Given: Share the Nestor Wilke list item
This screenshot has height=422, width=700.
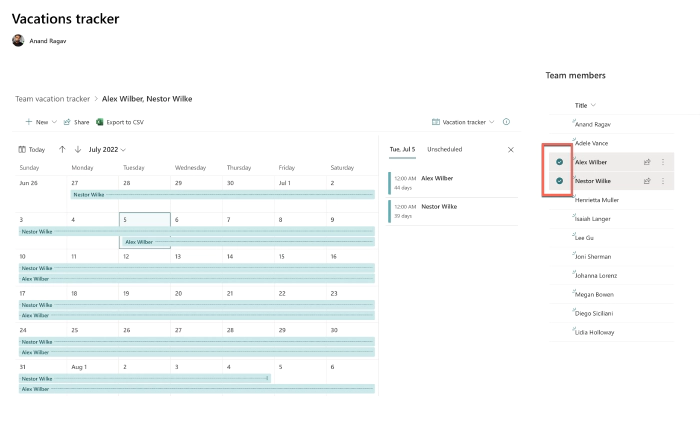Looking at the screenshot, I should point(647,181).
